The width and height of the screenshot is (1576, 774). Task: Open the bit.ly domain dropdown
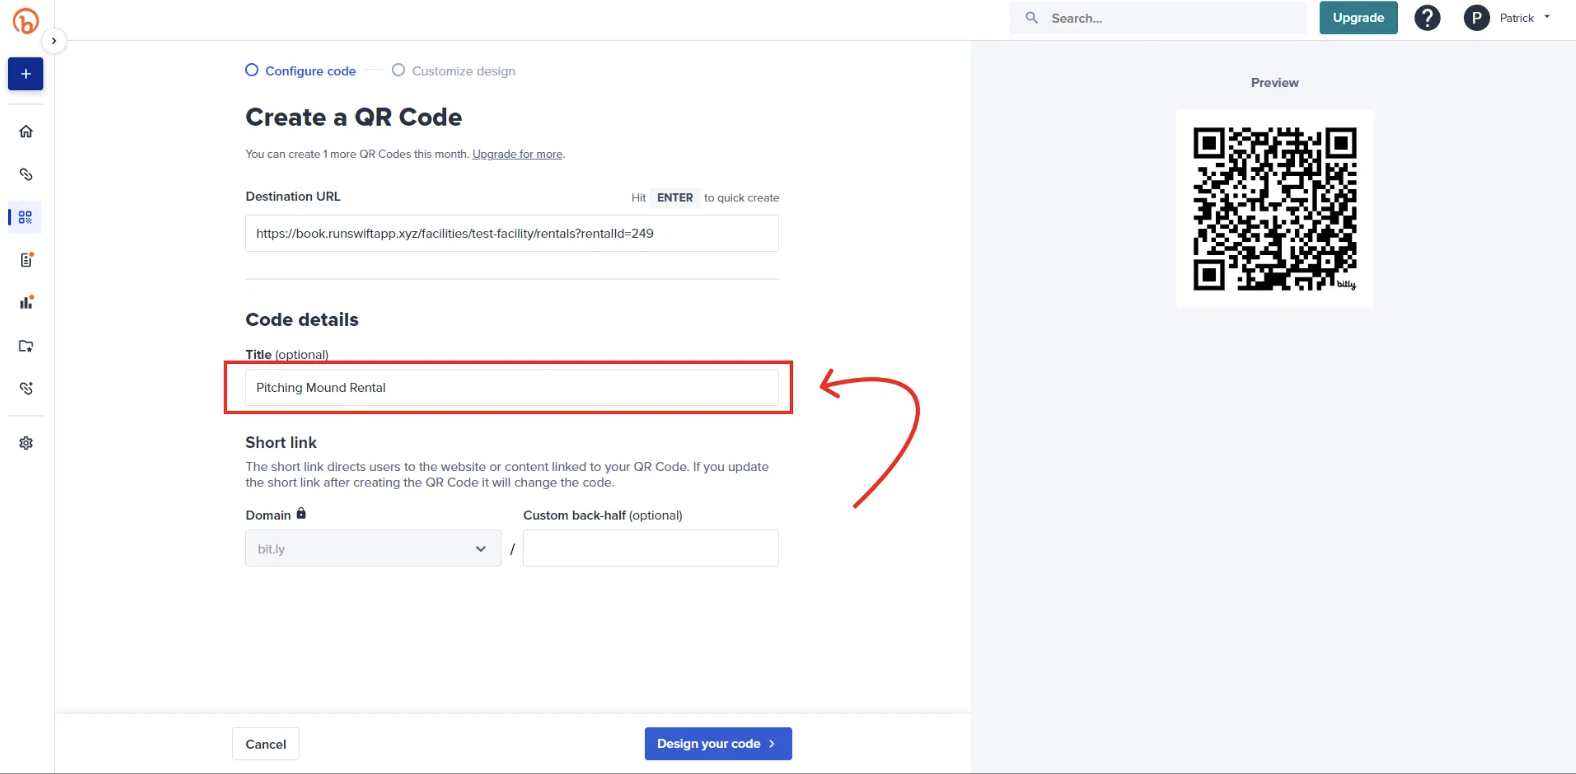[x=373, y=549]
